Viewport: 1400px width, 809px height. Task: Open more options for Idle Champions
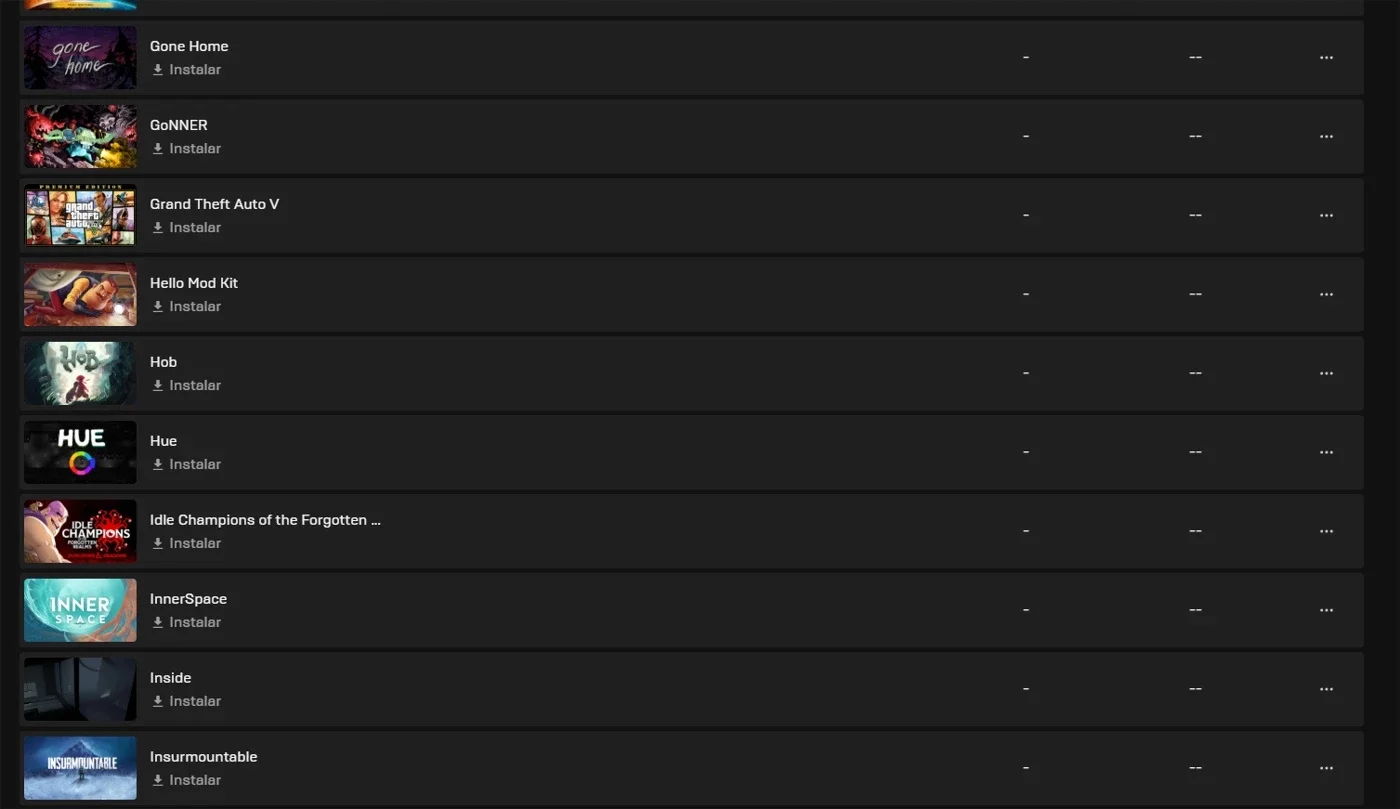1326,532
